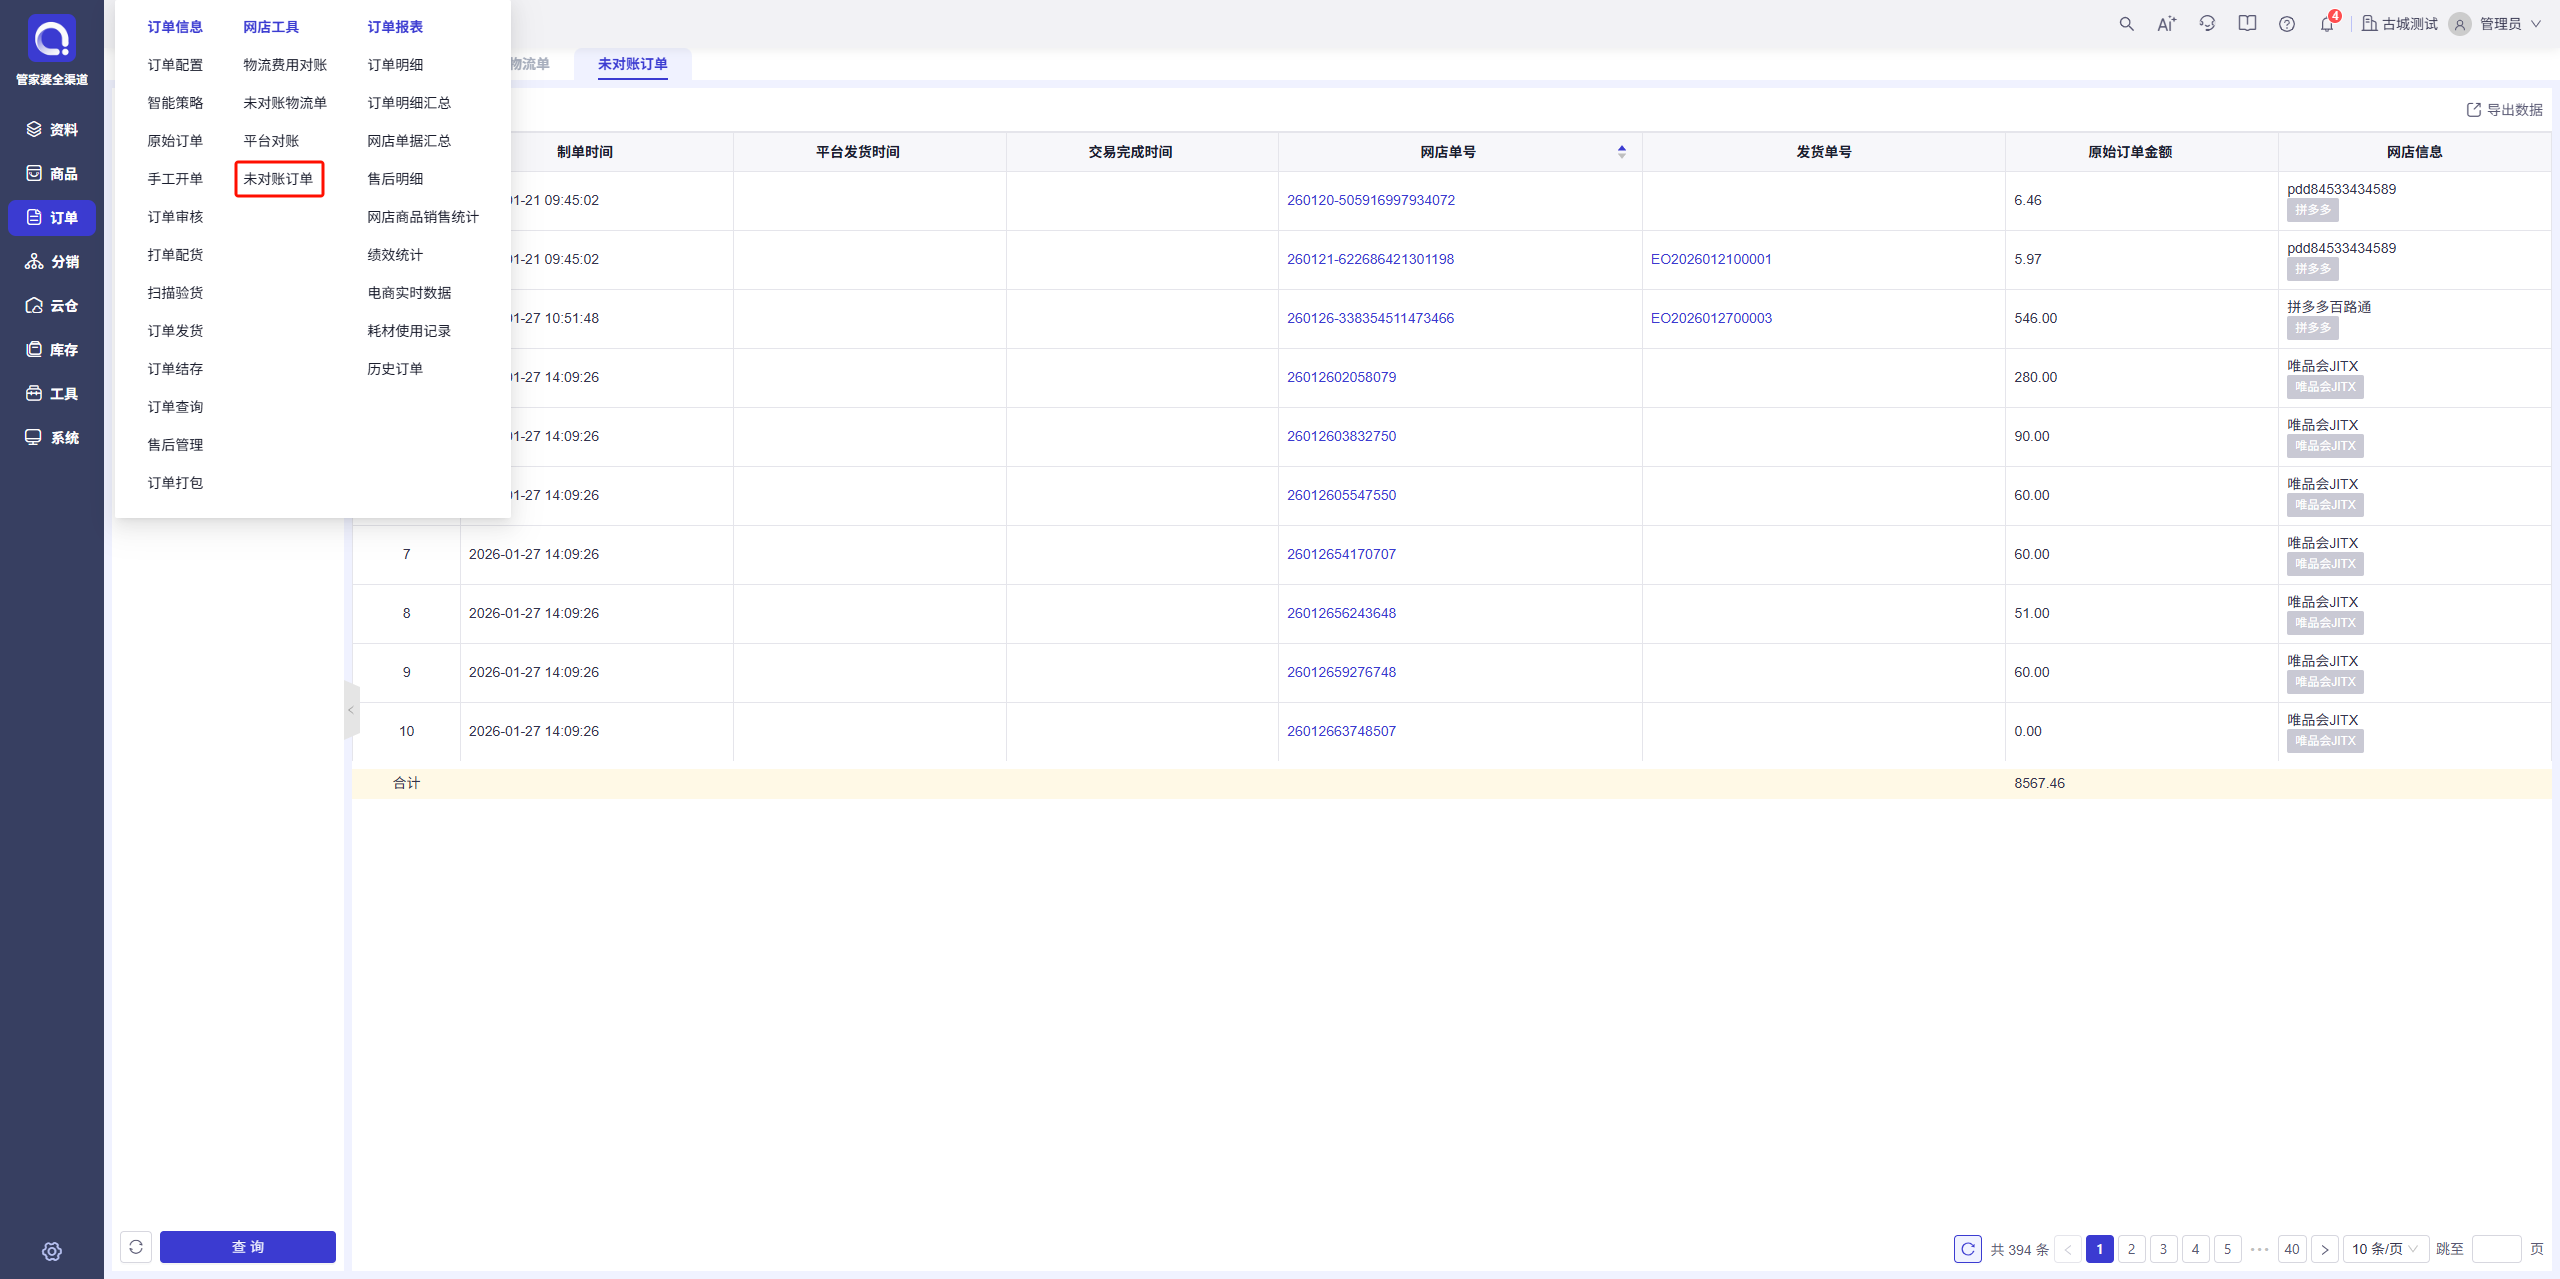Viewport: 2560px width, 1279px height.
Task: Open notifications bell with badge
Action: coord(2328,23)
